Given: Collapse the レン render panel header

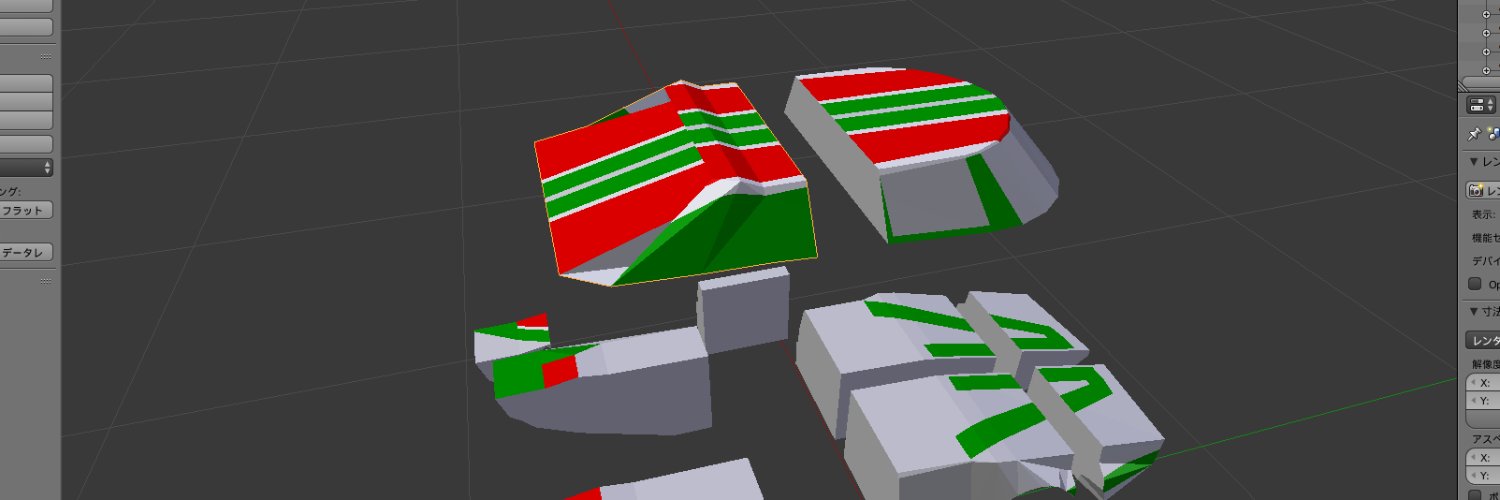Looking at the screenshot, I should coord(1483,162).
